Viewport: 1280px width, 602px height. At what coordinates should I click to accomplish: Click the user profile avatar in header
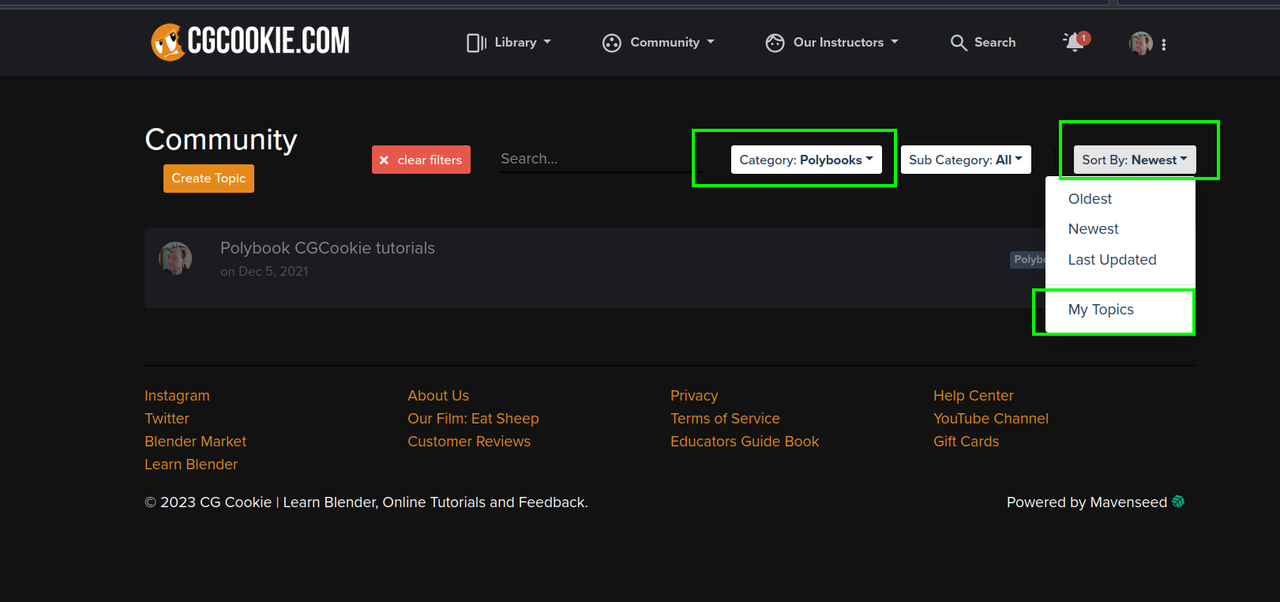[1141, 43]
